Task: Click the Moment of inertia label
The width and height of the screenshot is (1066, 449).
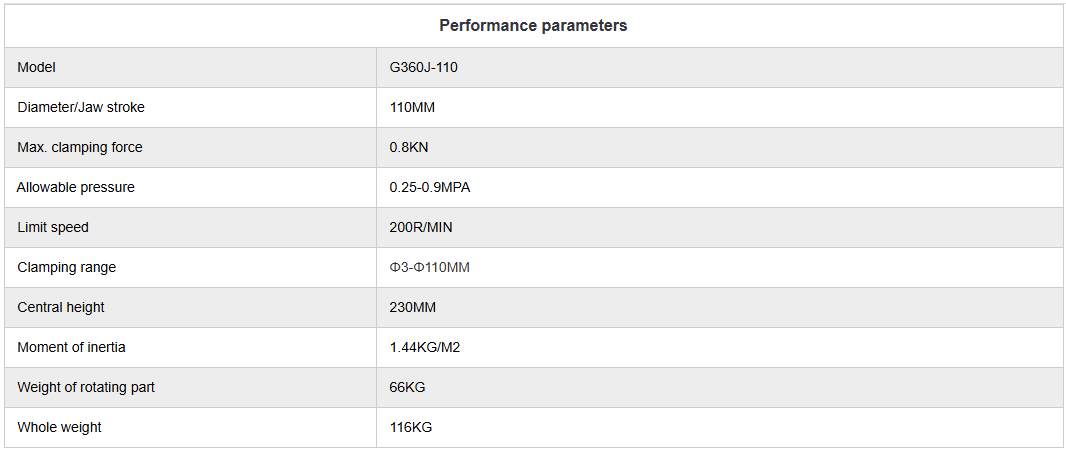Action: [x=72, y=347]
